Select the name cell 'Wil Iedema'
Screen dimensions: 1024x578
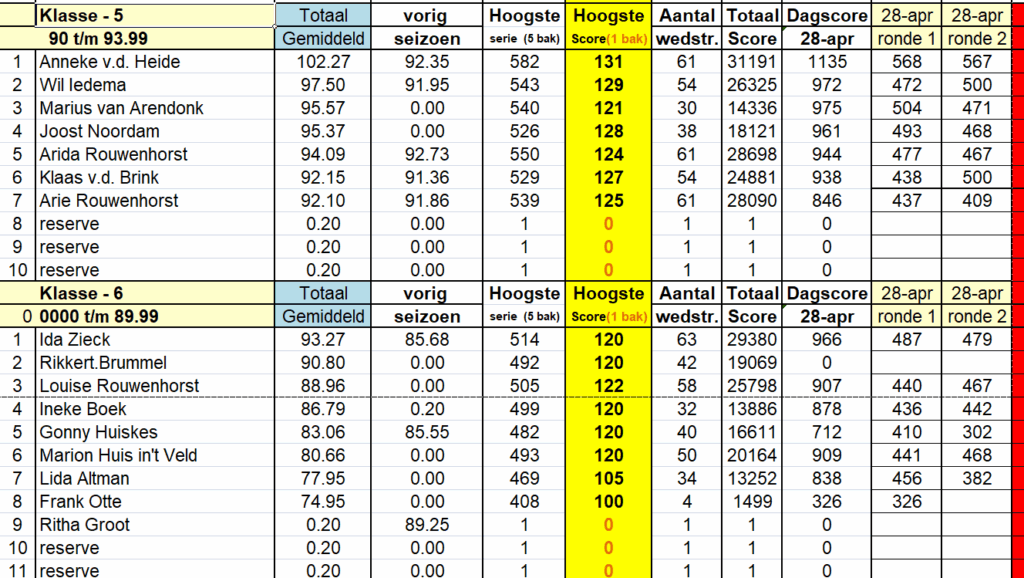(x=155, y=85)
